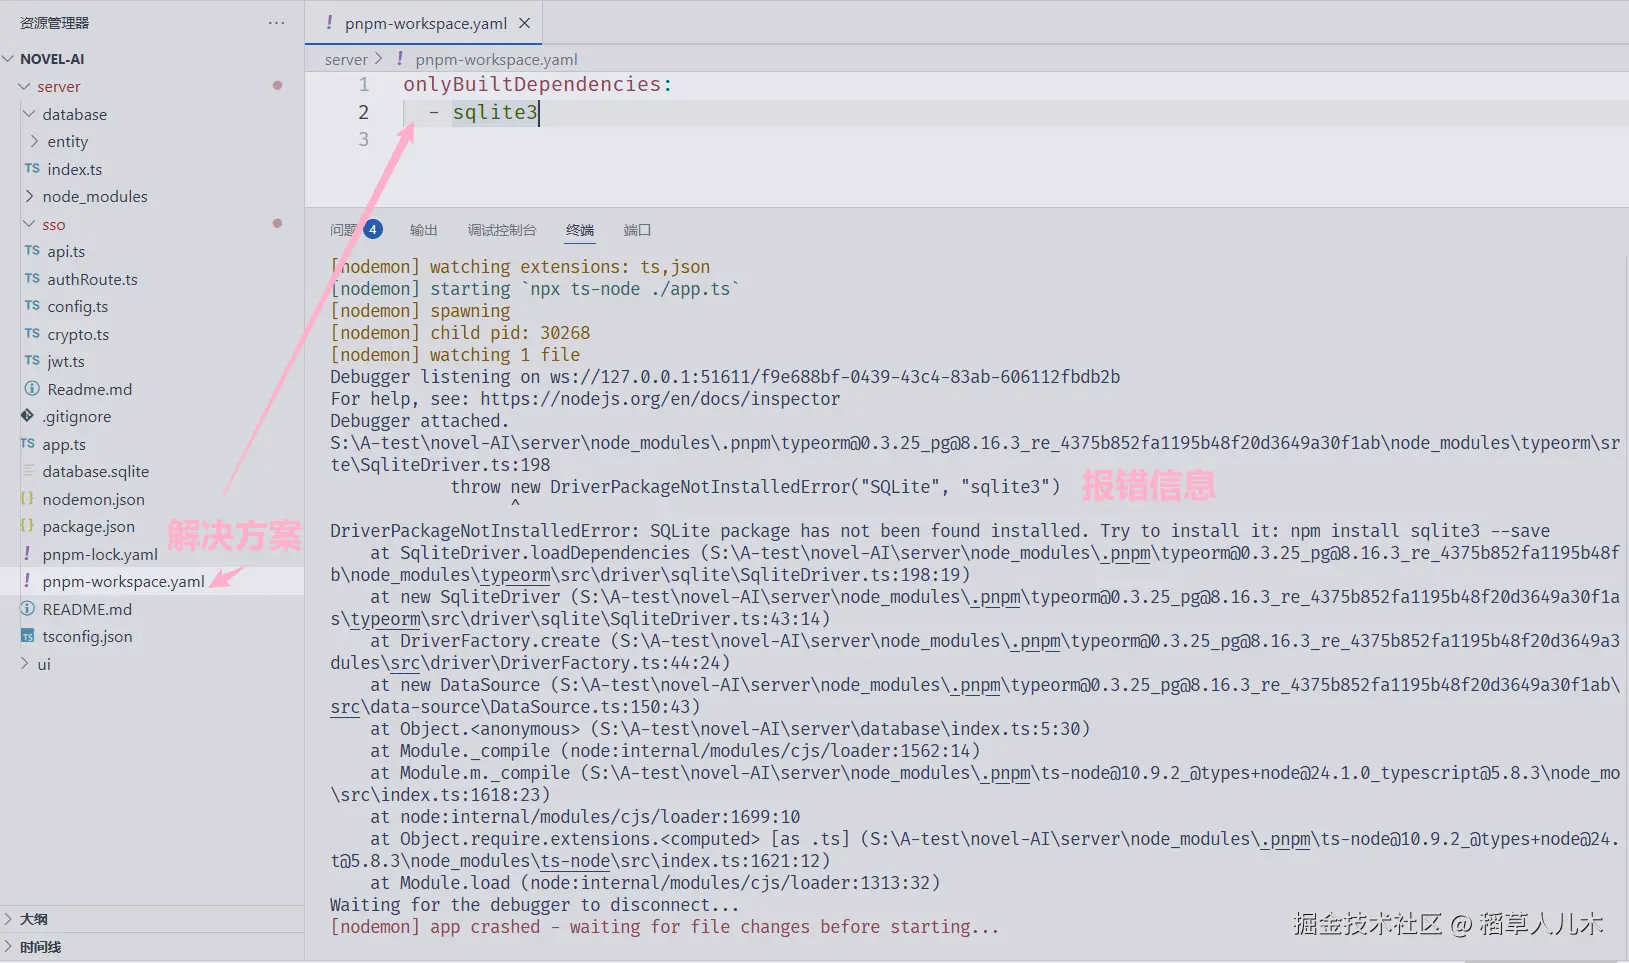1629x963 pixels.
Task: Click the 'app crashed' nodemon message
Action: 665,927
